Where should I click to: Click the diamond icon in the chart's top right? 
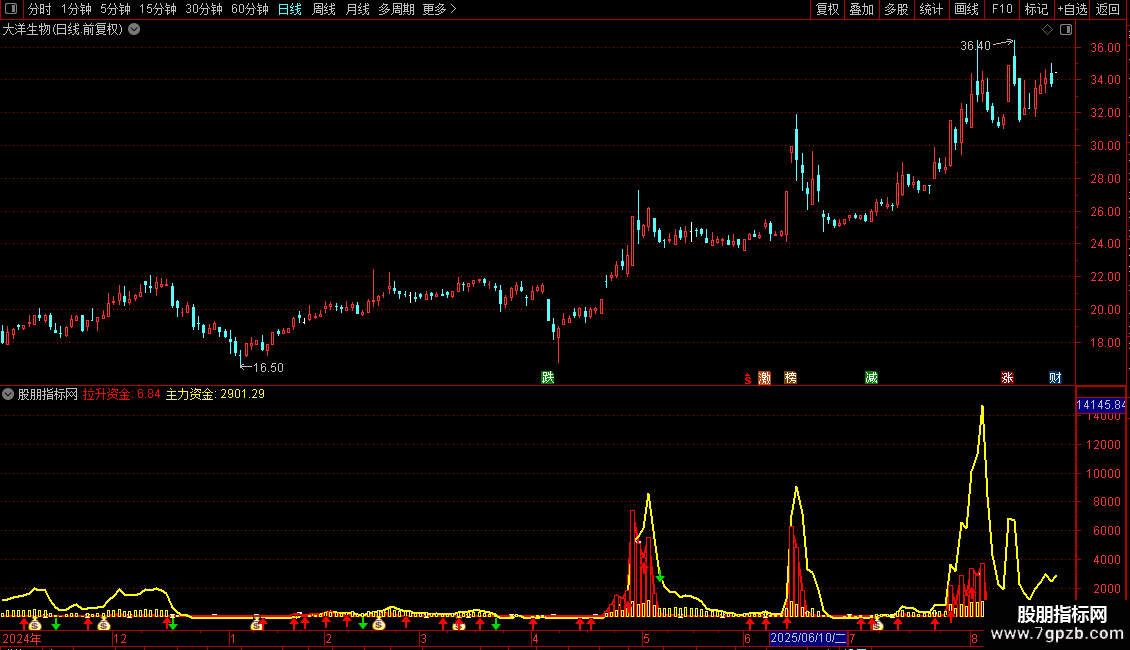click(1047, 30)
